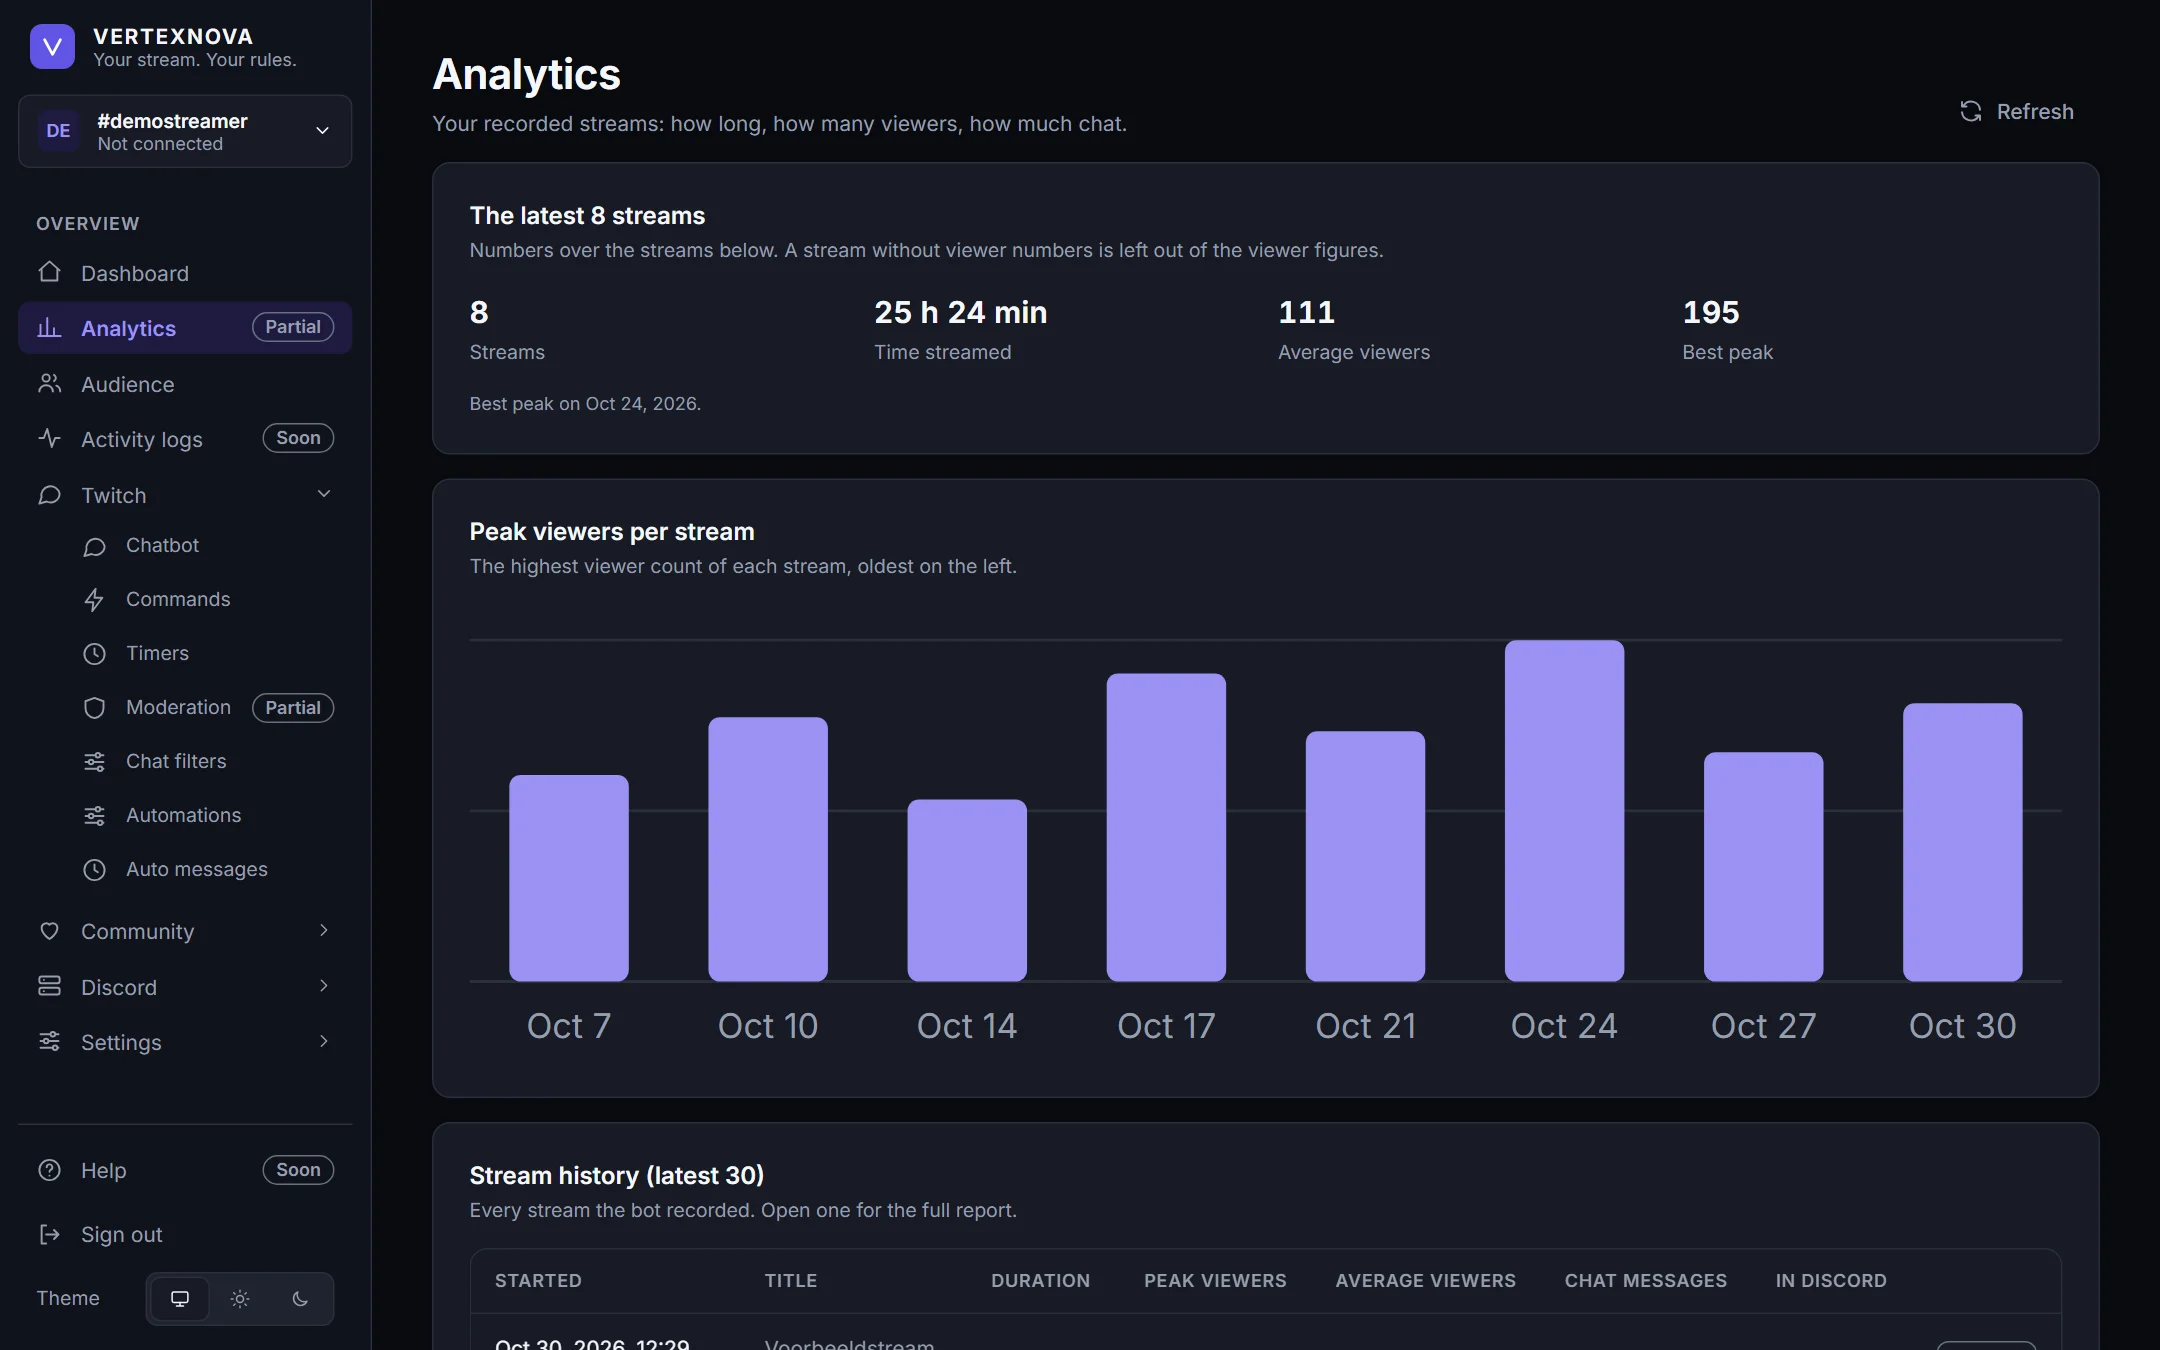Click the Chatbot speech bubble icon
The image size is (2160, 1350).
tap(94, 546)
